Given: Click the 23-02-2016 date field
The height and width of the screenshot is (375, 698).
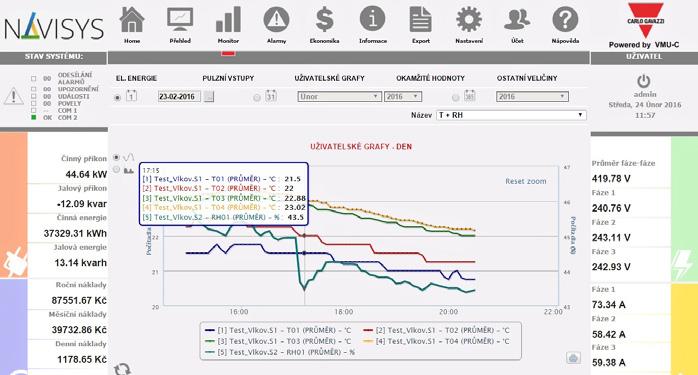Looking at the screenshot, I should point(179,97).
